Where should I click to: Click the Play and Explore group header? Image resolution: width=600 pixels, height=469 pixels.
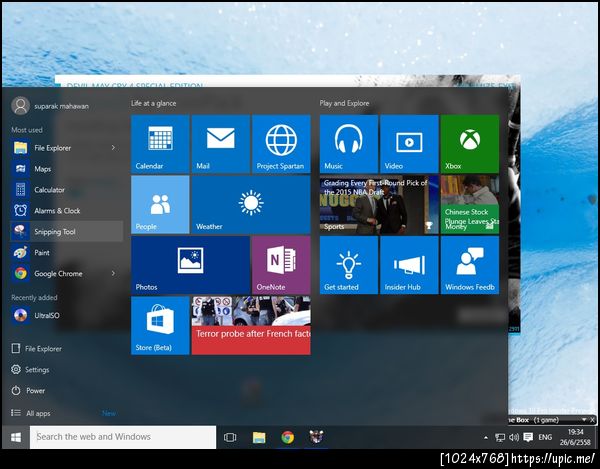click(344, 103)
